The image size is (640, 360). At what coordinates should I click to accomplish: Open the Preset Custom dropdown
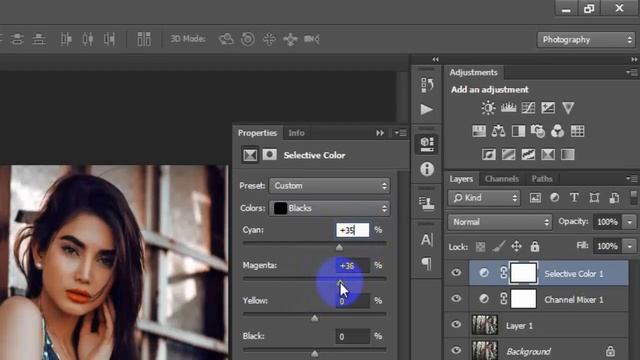[x=329, y=186]
